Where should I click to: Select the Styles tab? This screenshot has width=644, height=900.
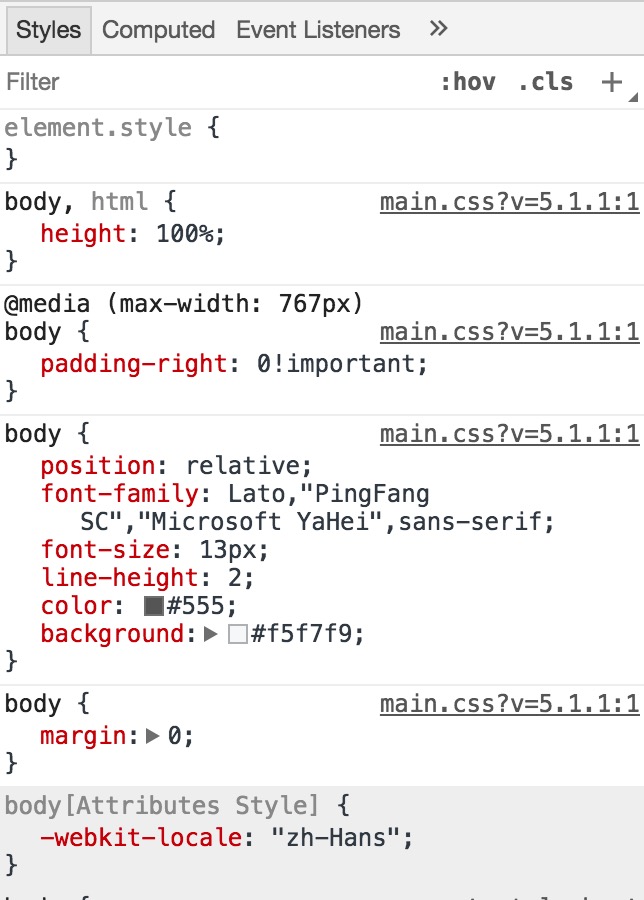[48, 30]
